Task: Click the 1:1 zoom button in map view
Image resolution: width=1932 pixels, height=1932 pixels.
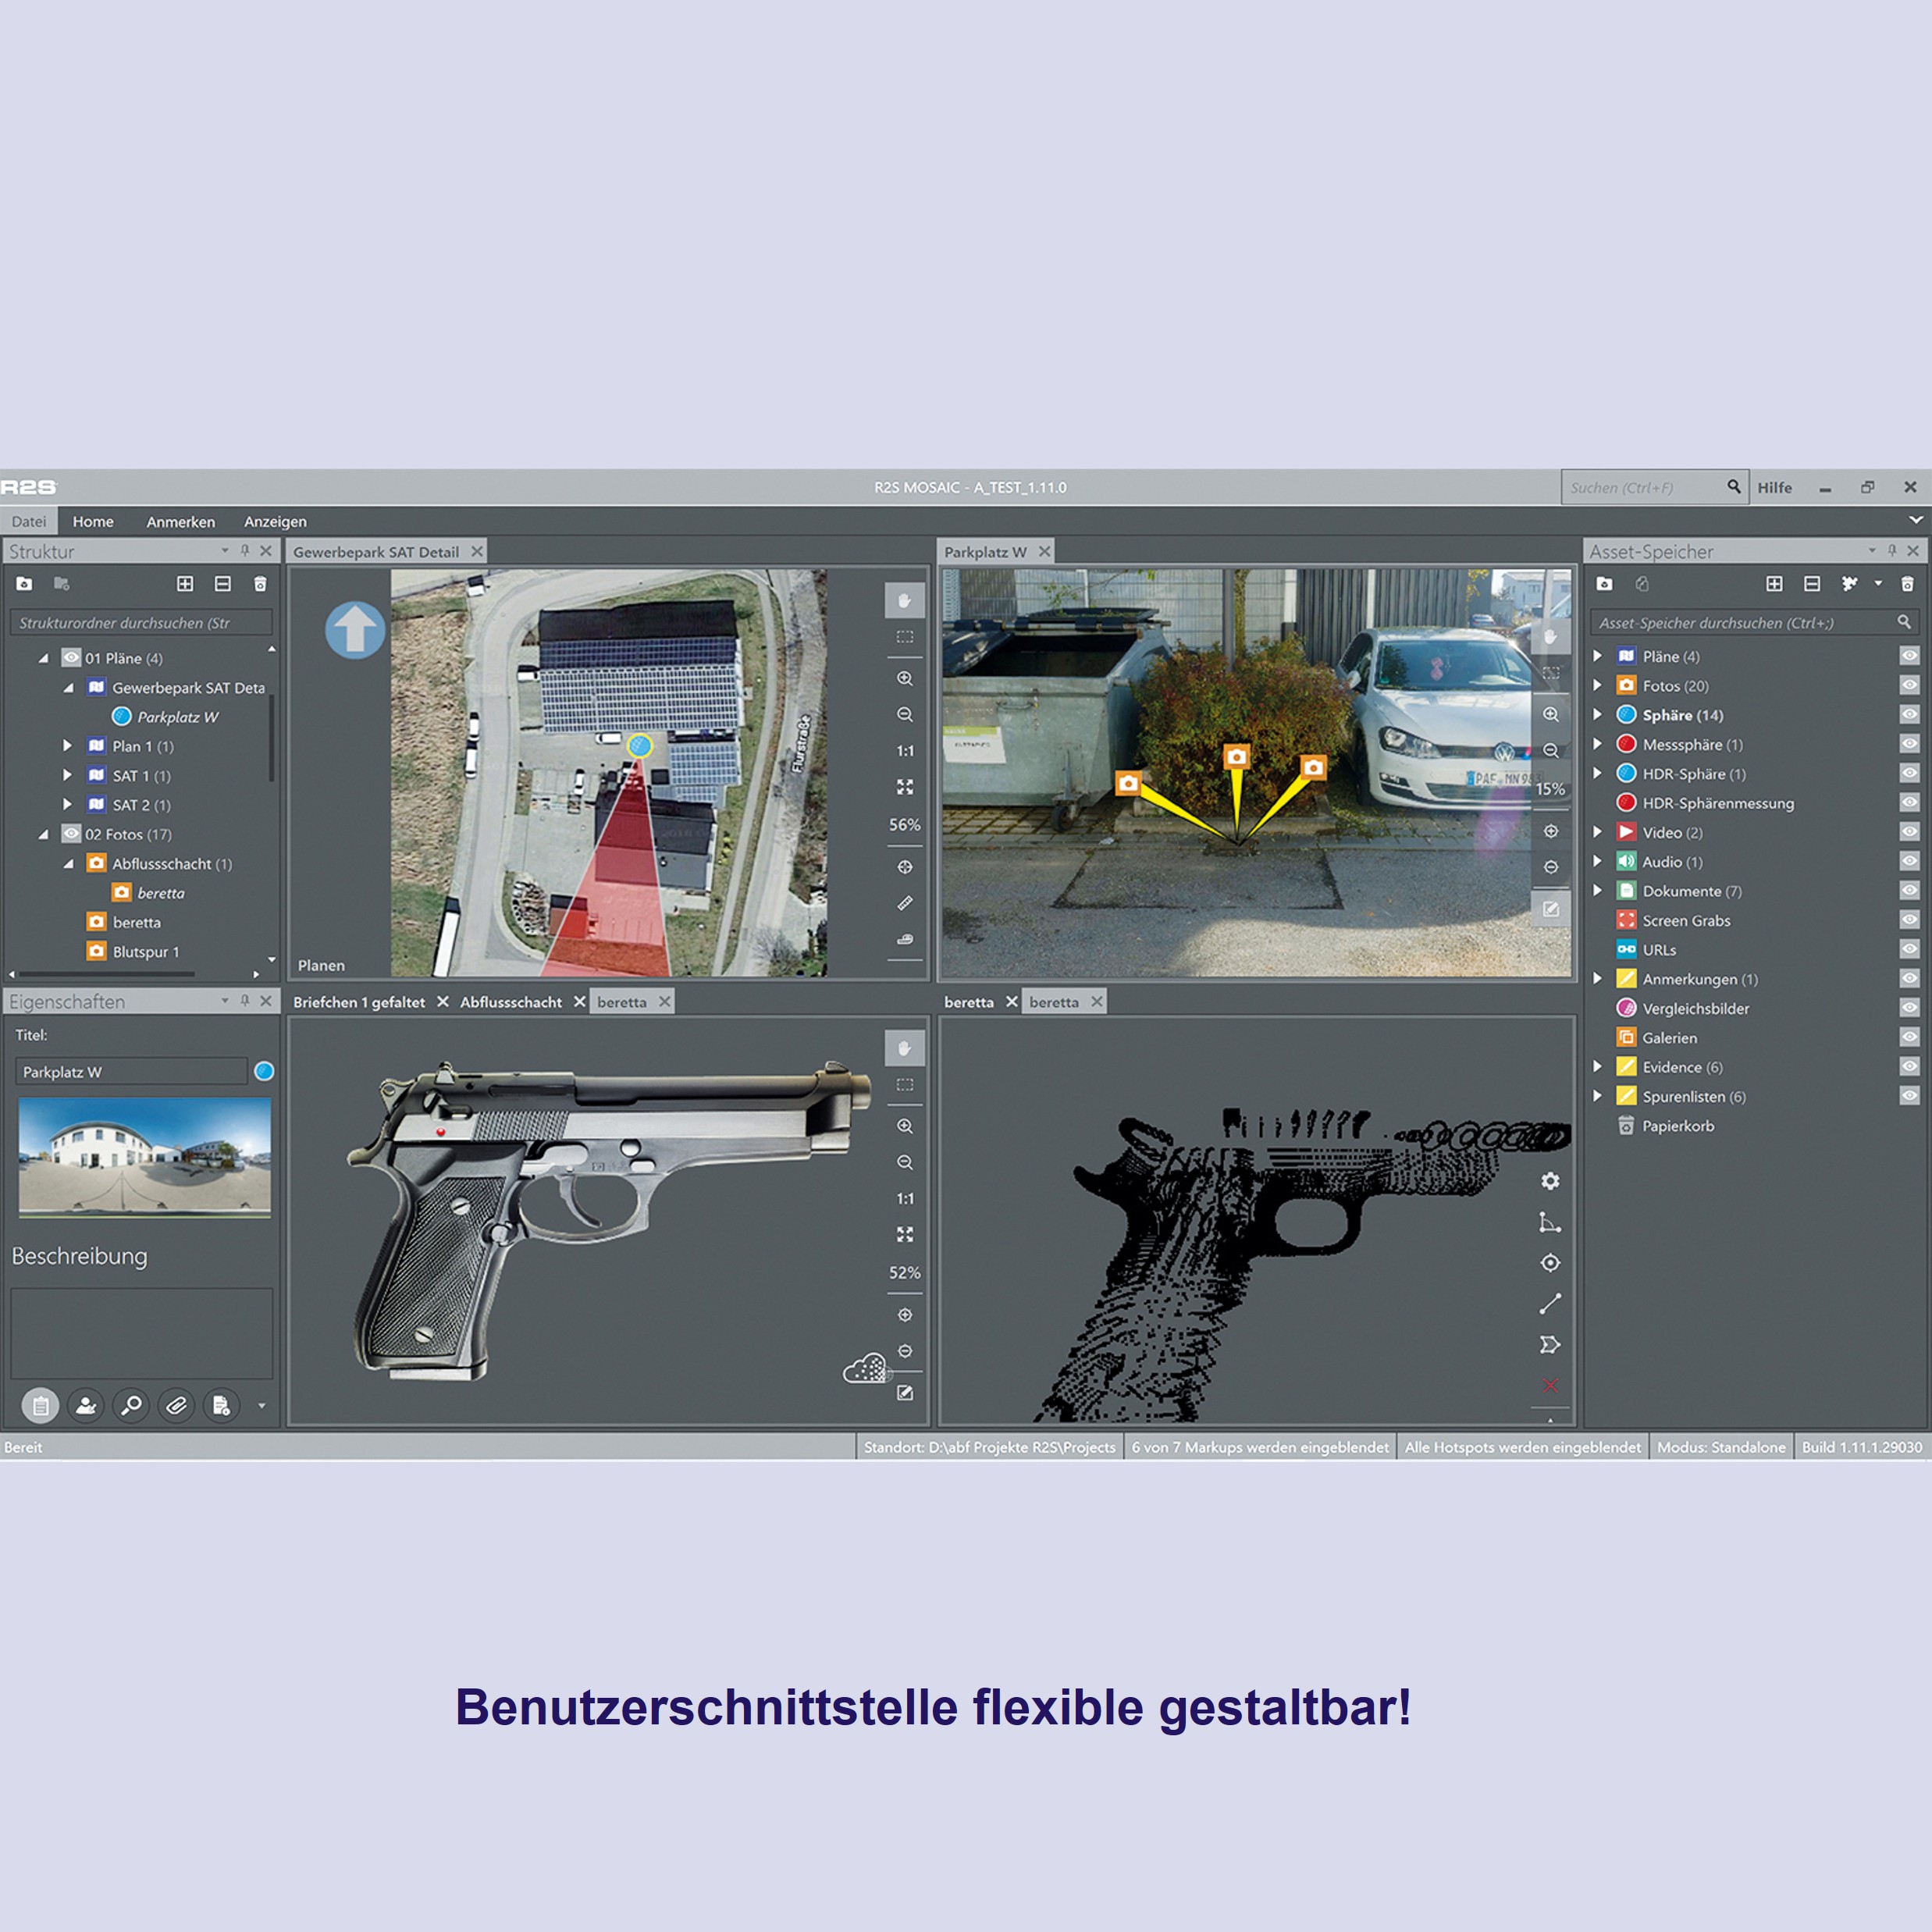Action: 904,751
